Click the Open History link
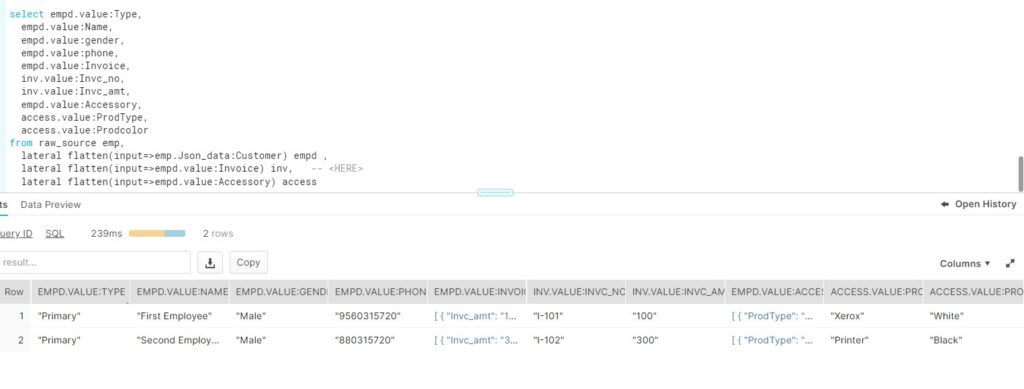Image resolution: width=1024 pixels, height=389 pixels. 985,204
